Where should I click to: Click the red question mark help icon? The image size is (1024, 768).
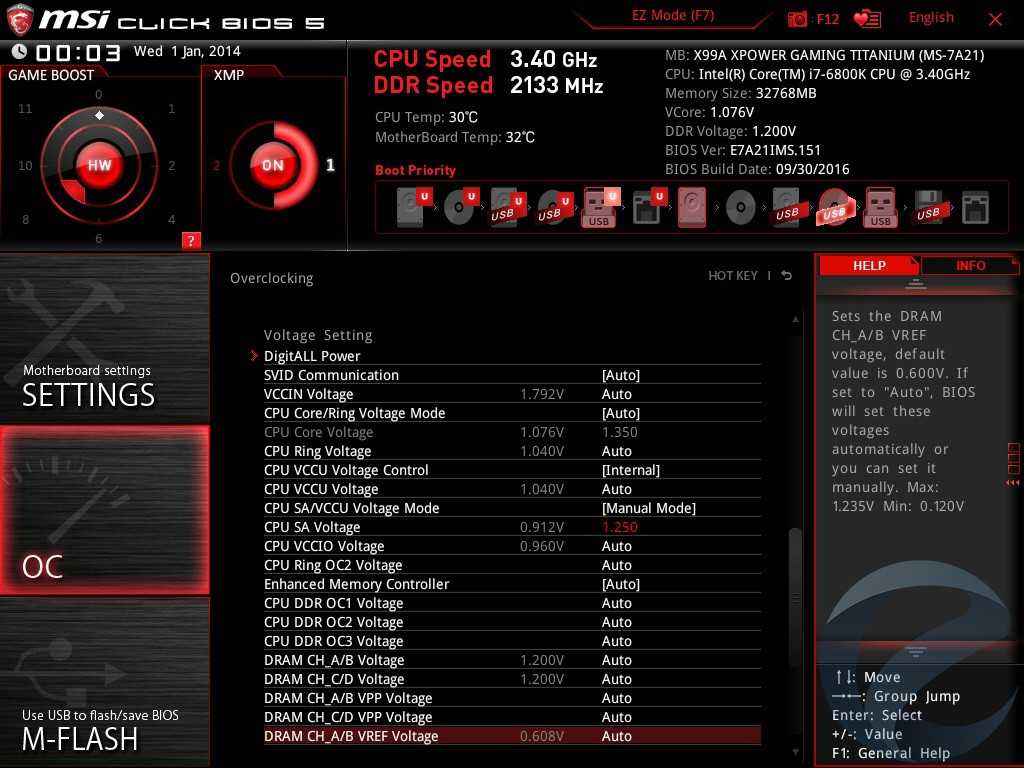(191, 240)
